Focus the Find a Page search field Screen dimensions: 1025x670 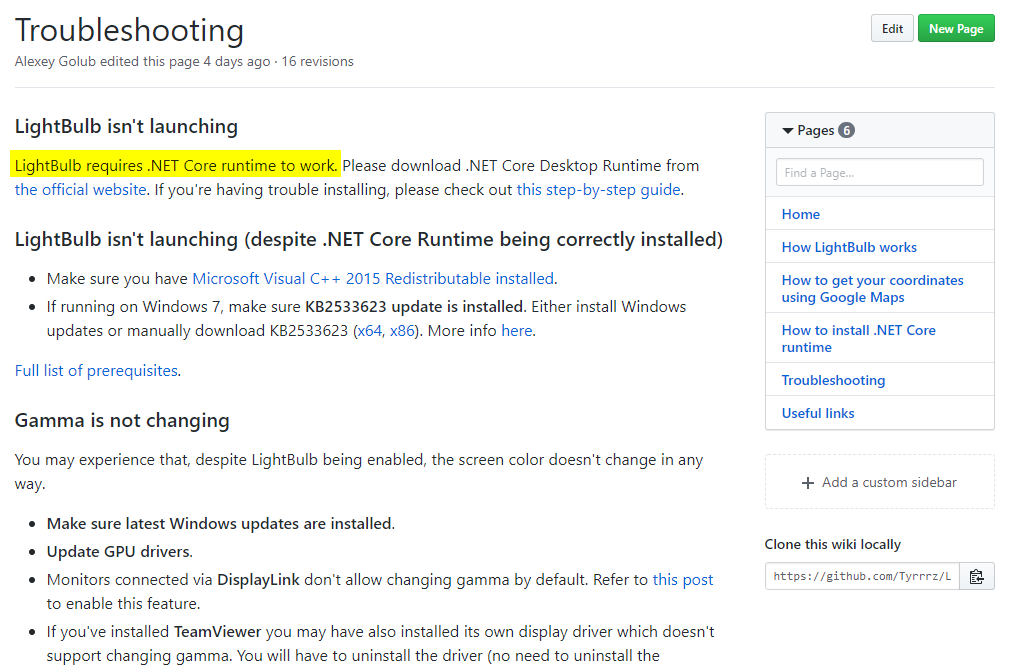tap(879, 173)
